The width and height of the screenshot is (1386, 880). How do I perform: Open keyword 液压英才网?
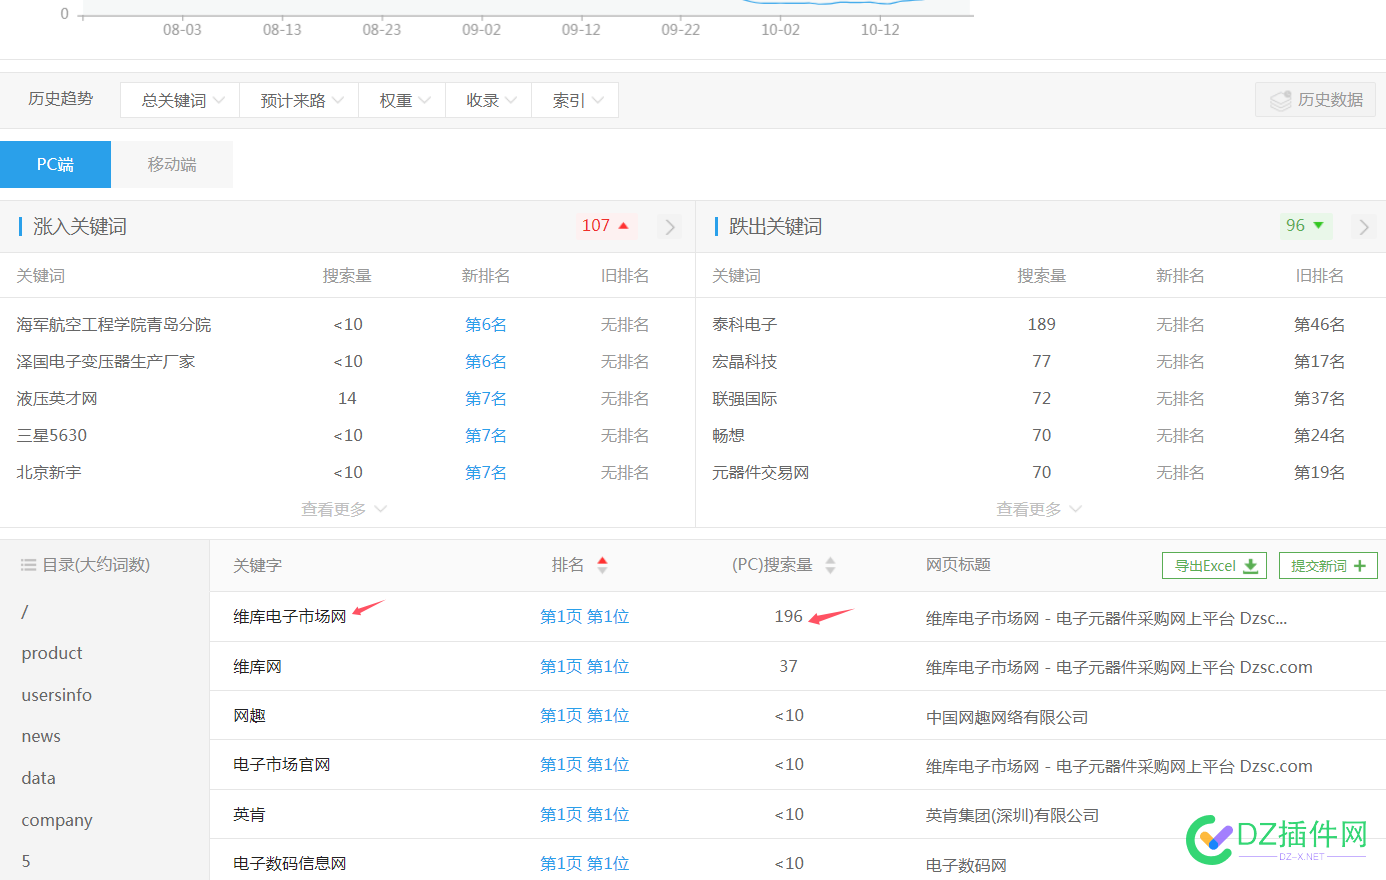point(57,399)
